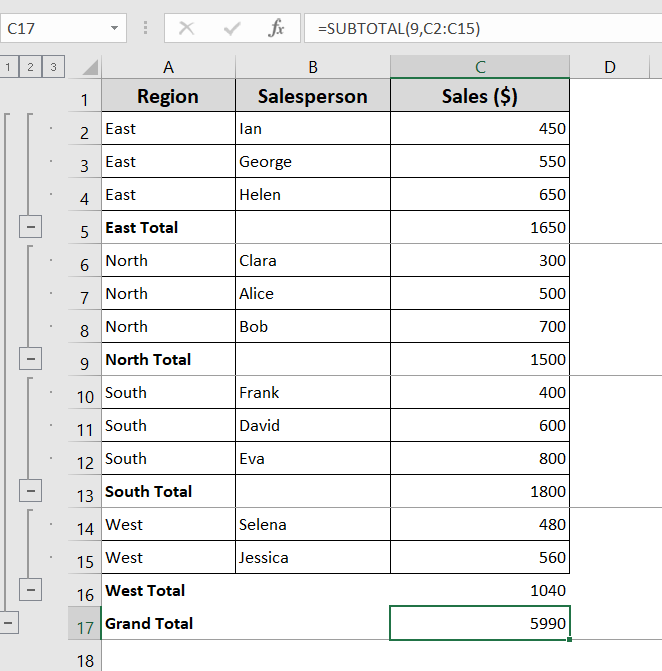Click the sales value 560
Viewport: 662px width, 671px height.
pyautogui.click(x=480, y=557)
